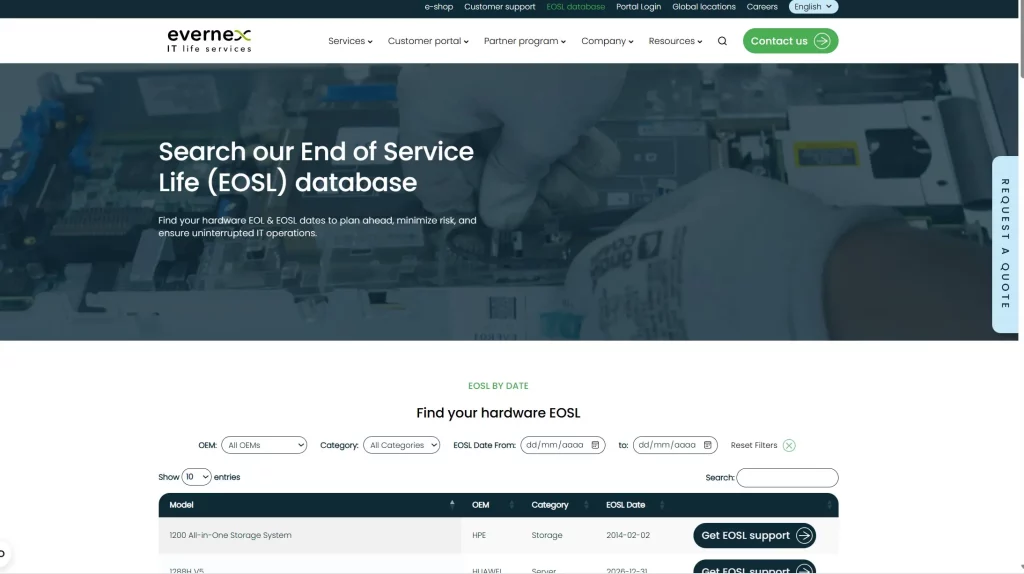1024x574 pixels.
Task: Click the Reset Filters text
Action: click(x=754, y=445)
